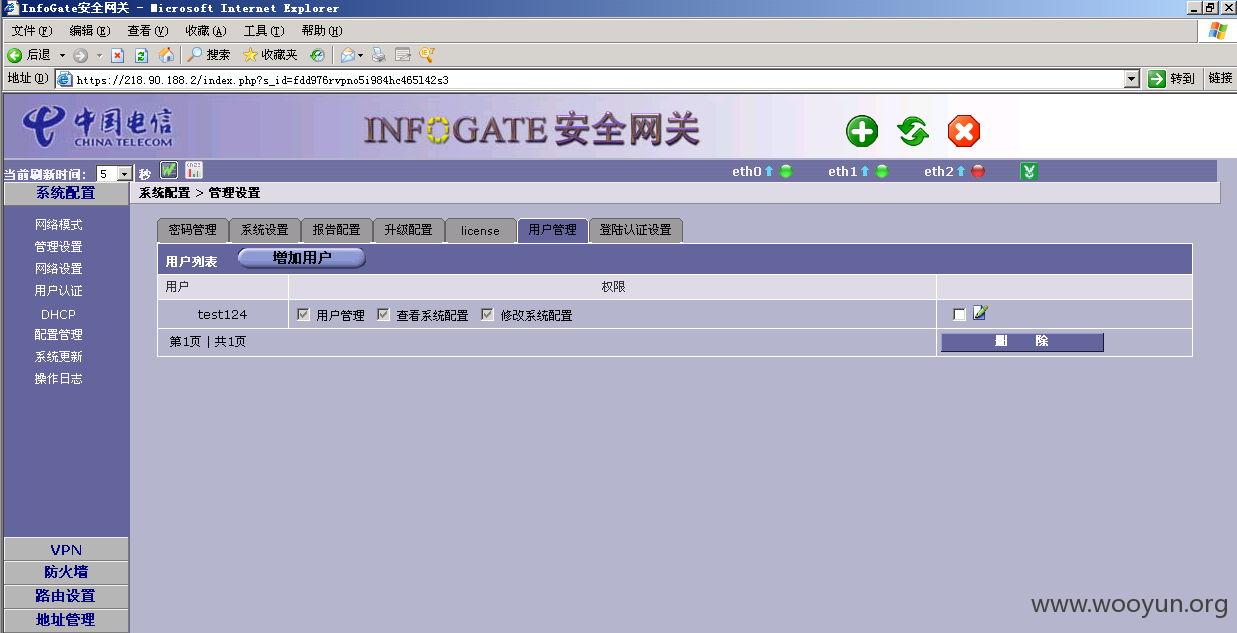The width and height of the screenshot is (1237, 633).
Task: Collapse the 系统配置 sidebar header
Action: [x=66, y=193]
